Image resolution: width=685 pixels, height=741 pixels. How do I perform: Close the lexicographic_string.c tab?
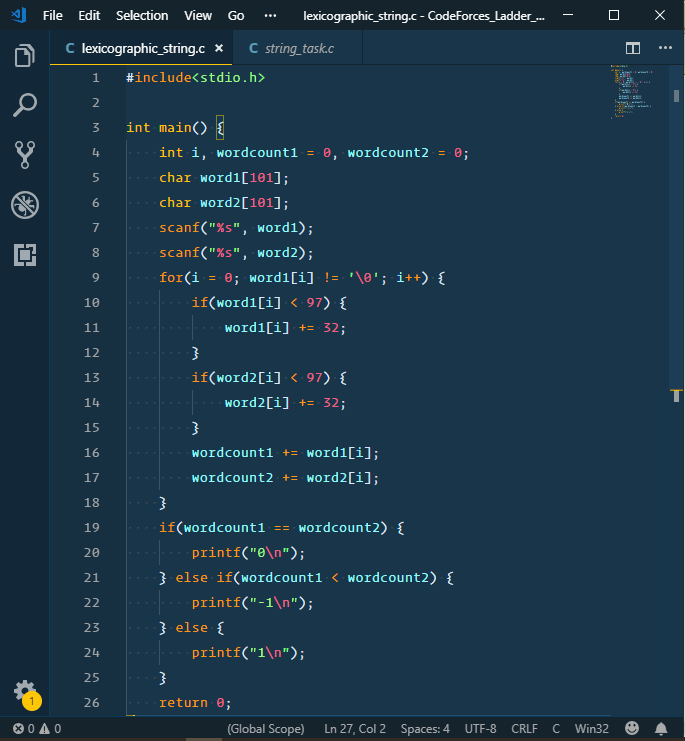219,48
